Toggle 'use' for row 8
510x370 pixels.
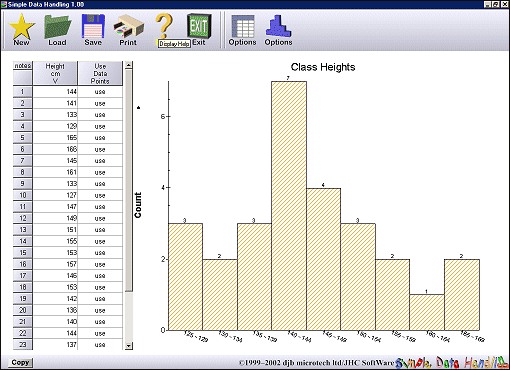pyautogui.click(x=100, y=172)
